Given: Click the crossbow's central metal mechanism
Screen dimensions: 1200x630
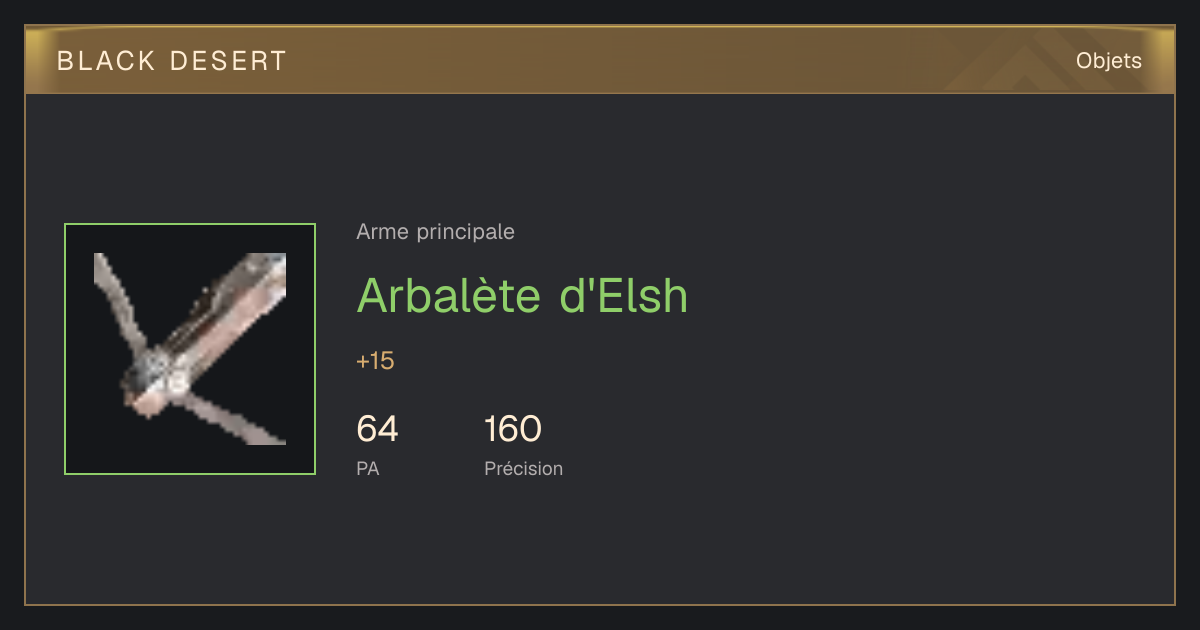Looking at the screenshot, I should pos(160,373).
